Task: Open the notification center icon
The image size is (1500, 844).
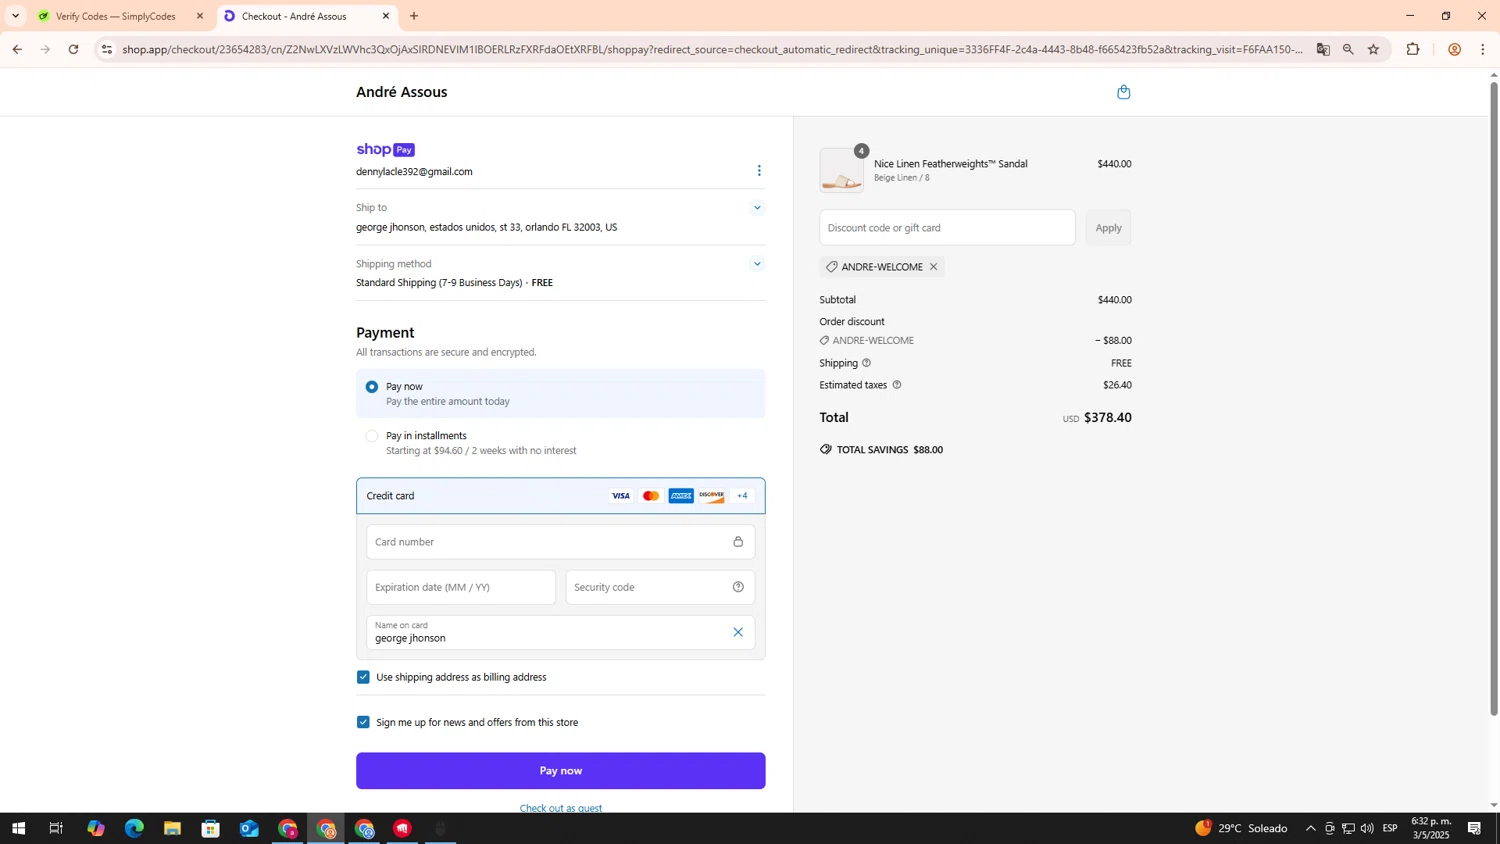Action: coord(1474,828)
